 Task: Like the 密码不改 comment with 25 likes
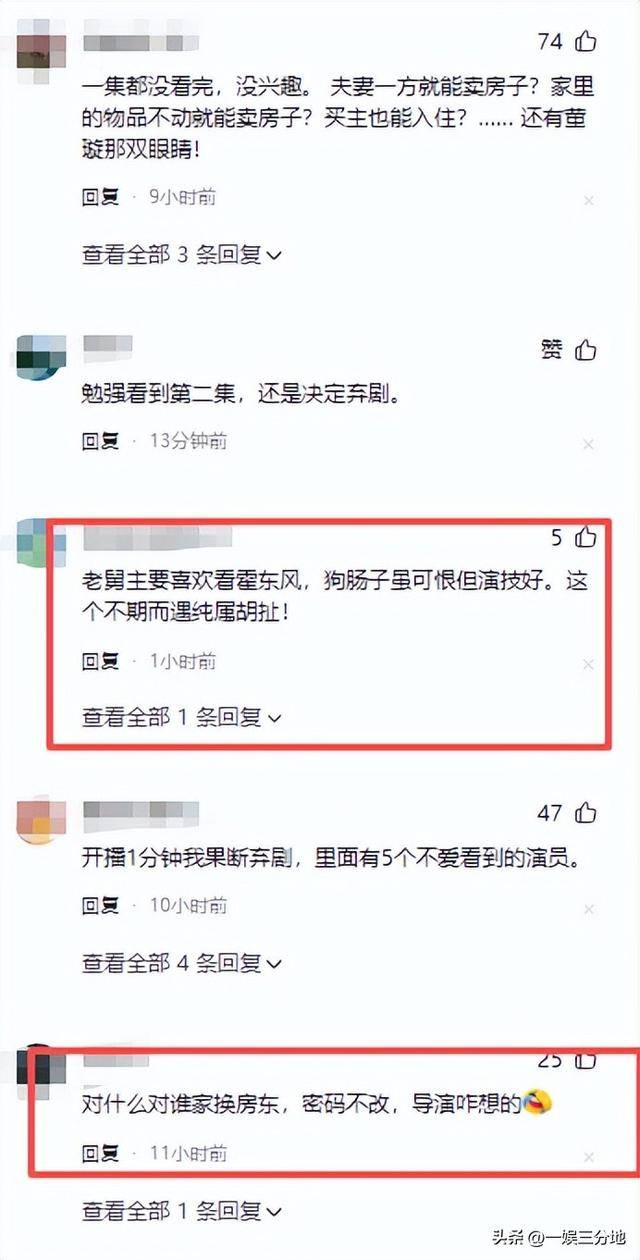coord(586,1060)
